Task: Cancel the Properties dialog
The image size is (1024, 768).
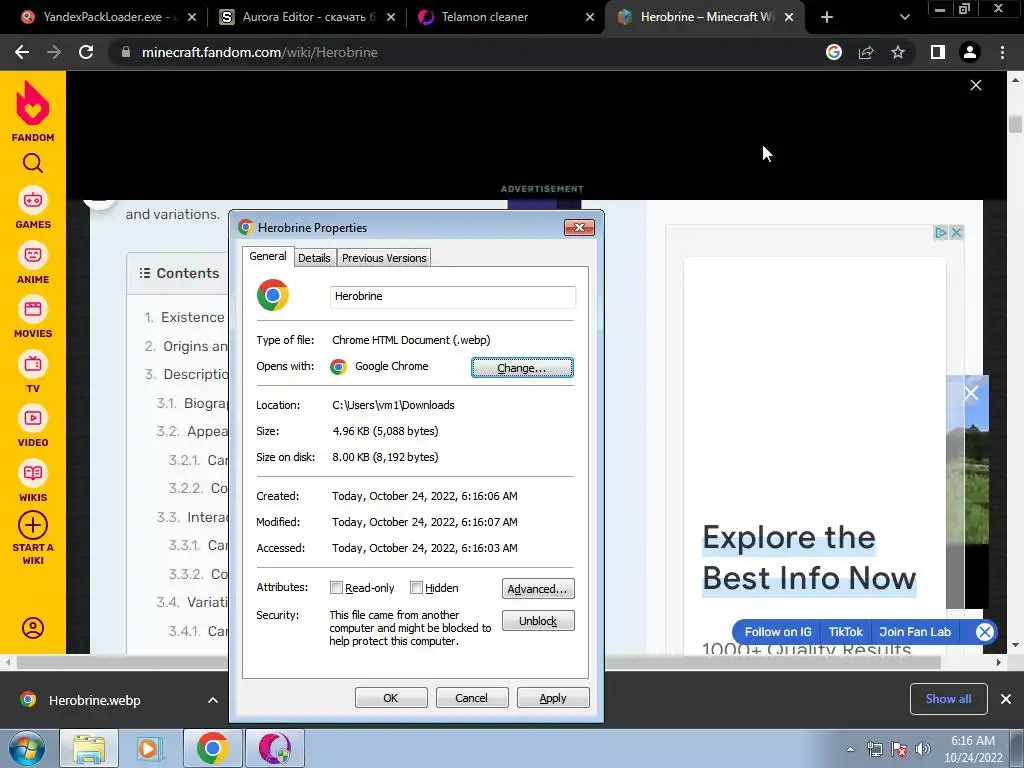Action: pyautogui.click(x=472, y=697)
